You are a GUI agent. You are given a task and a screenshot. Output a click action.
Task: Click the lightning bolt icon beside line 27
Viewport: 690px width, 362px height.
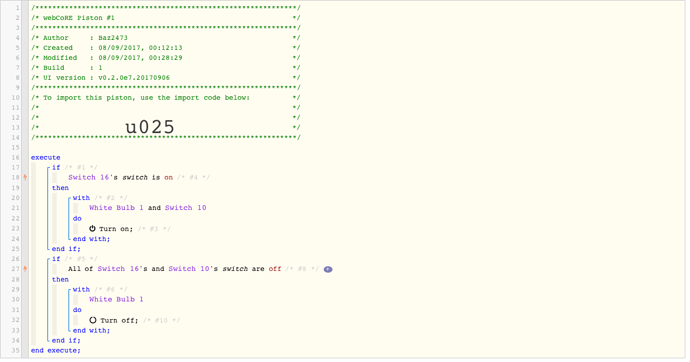25,269
